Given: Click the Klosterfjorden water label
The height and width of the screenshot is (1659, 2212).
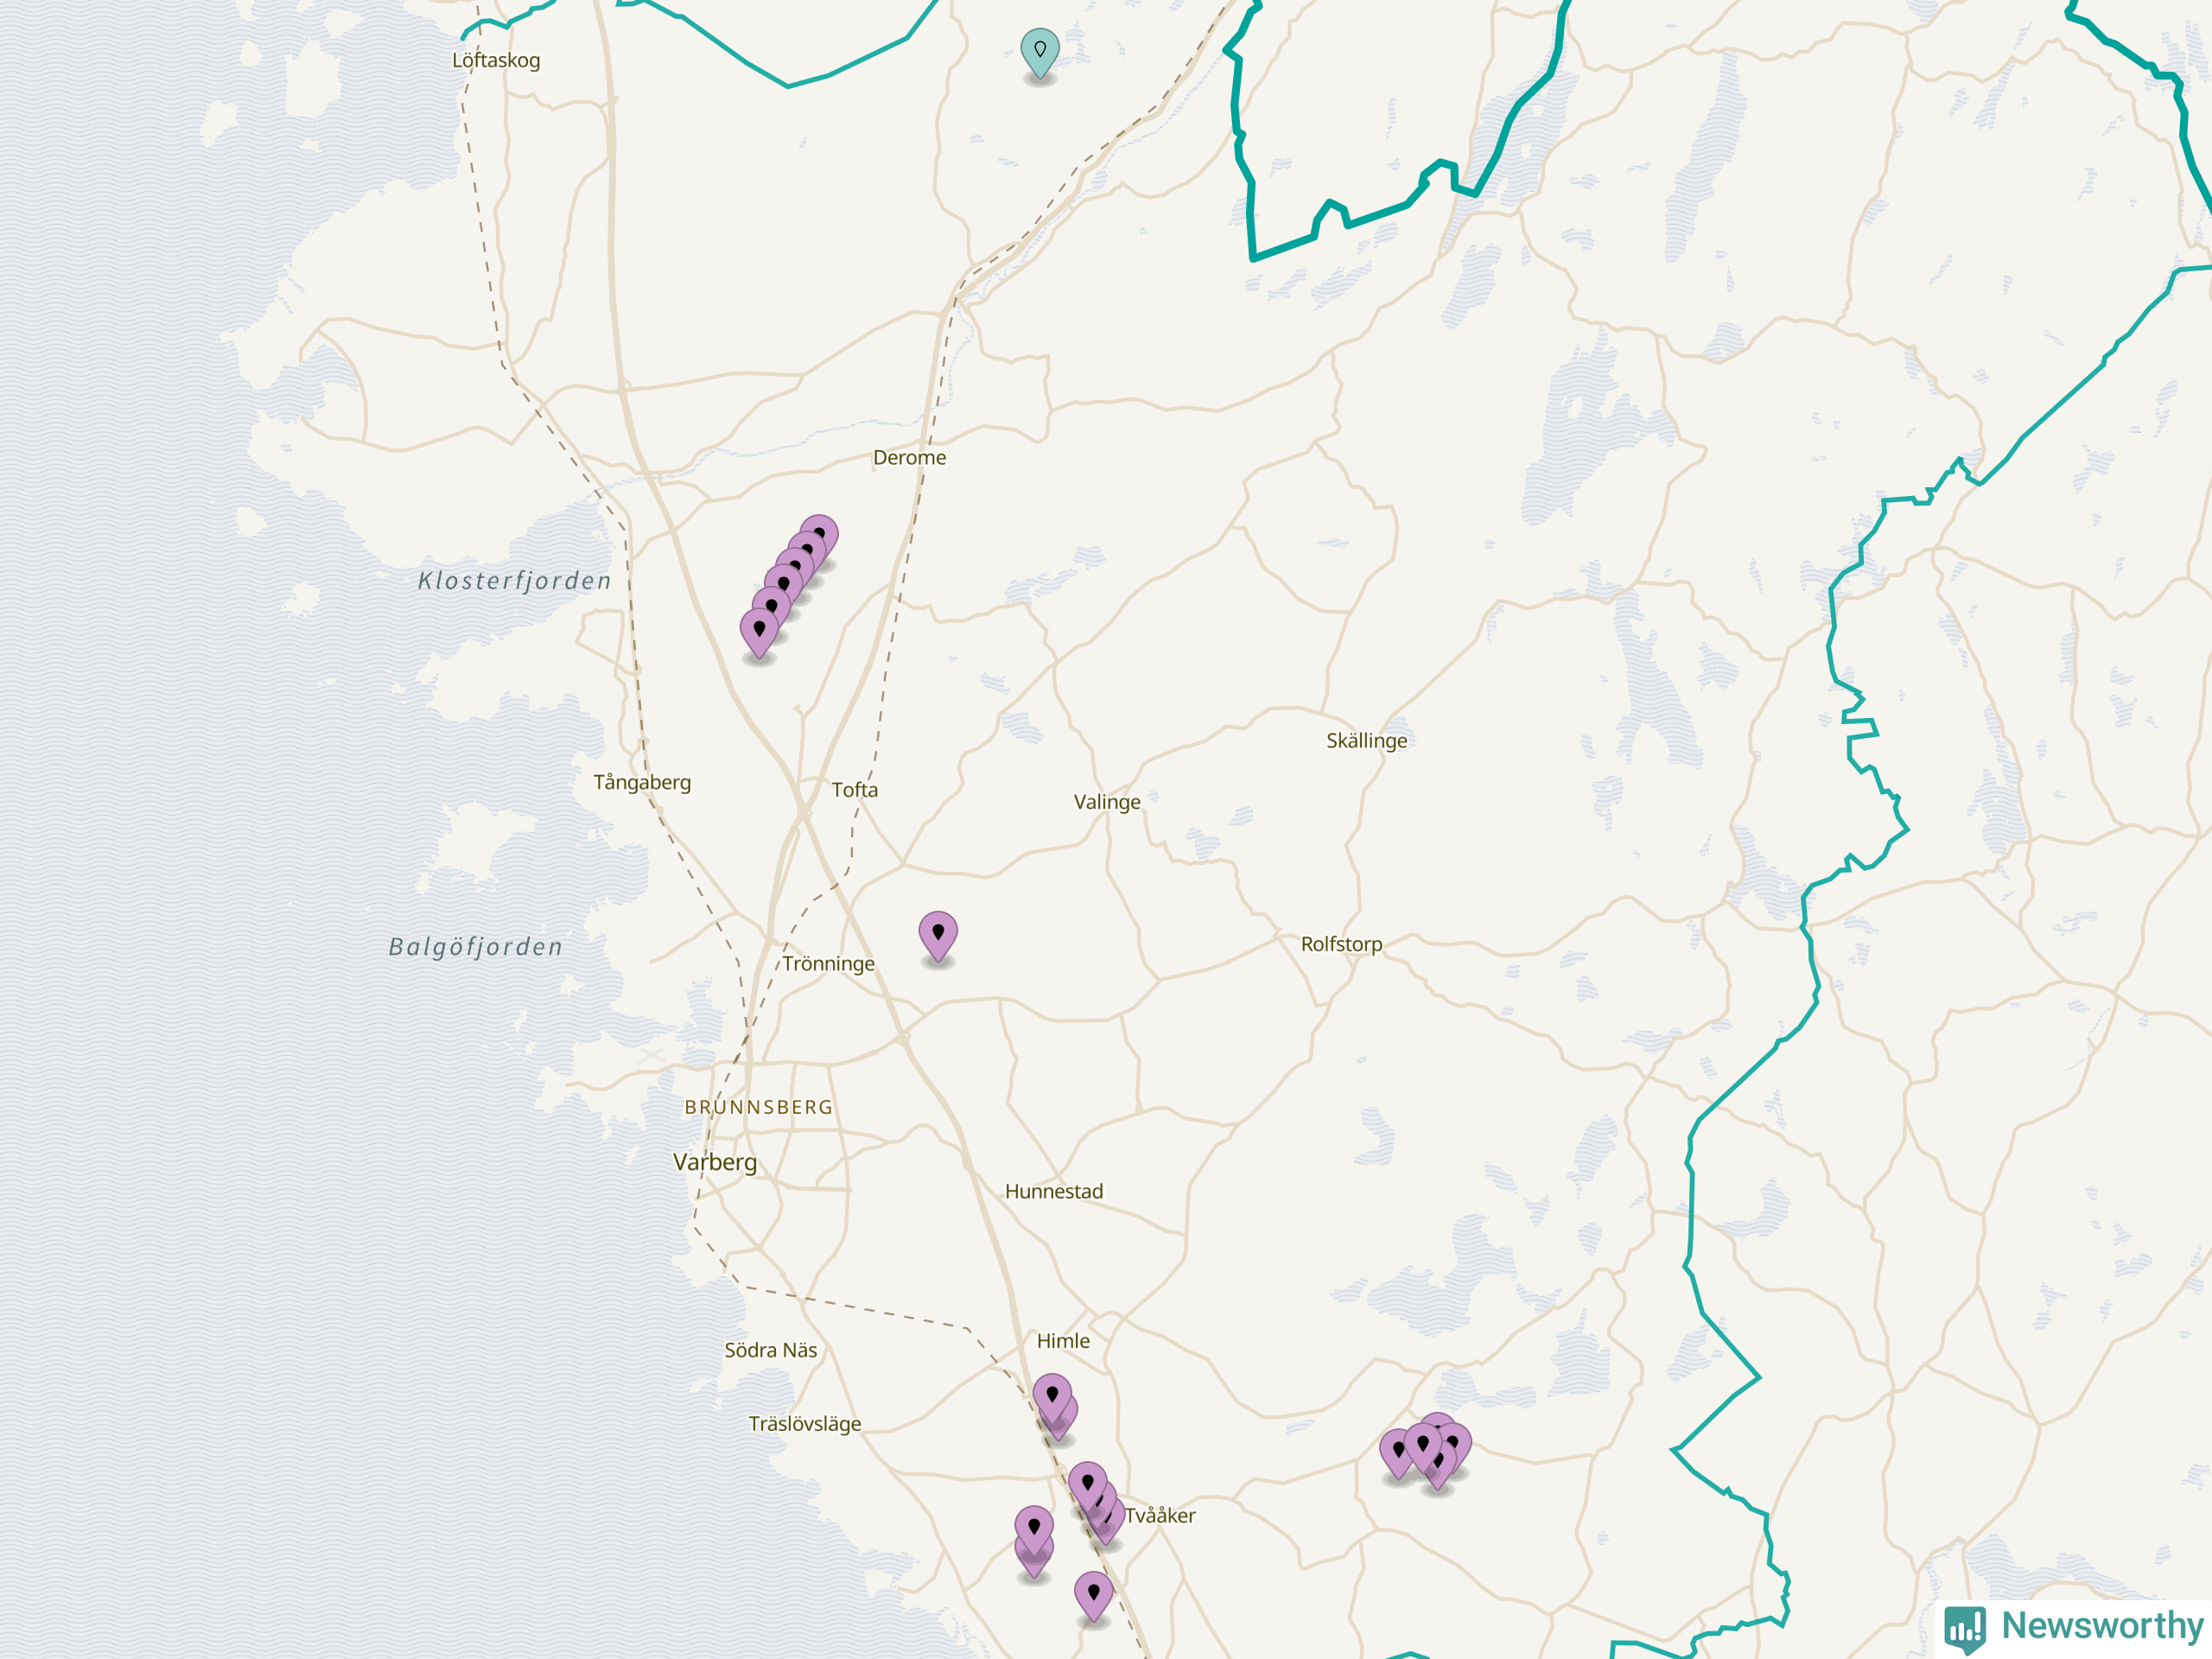Looking at the screenshot, I should [x=514, y=581].
